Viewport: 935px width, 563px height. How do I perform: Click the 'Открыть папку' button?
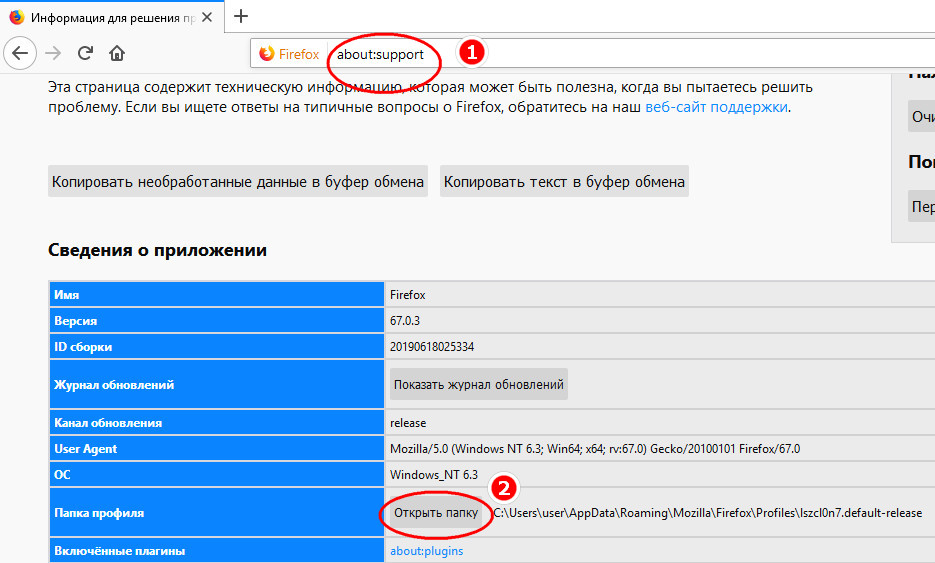click(x=436, y=513)
